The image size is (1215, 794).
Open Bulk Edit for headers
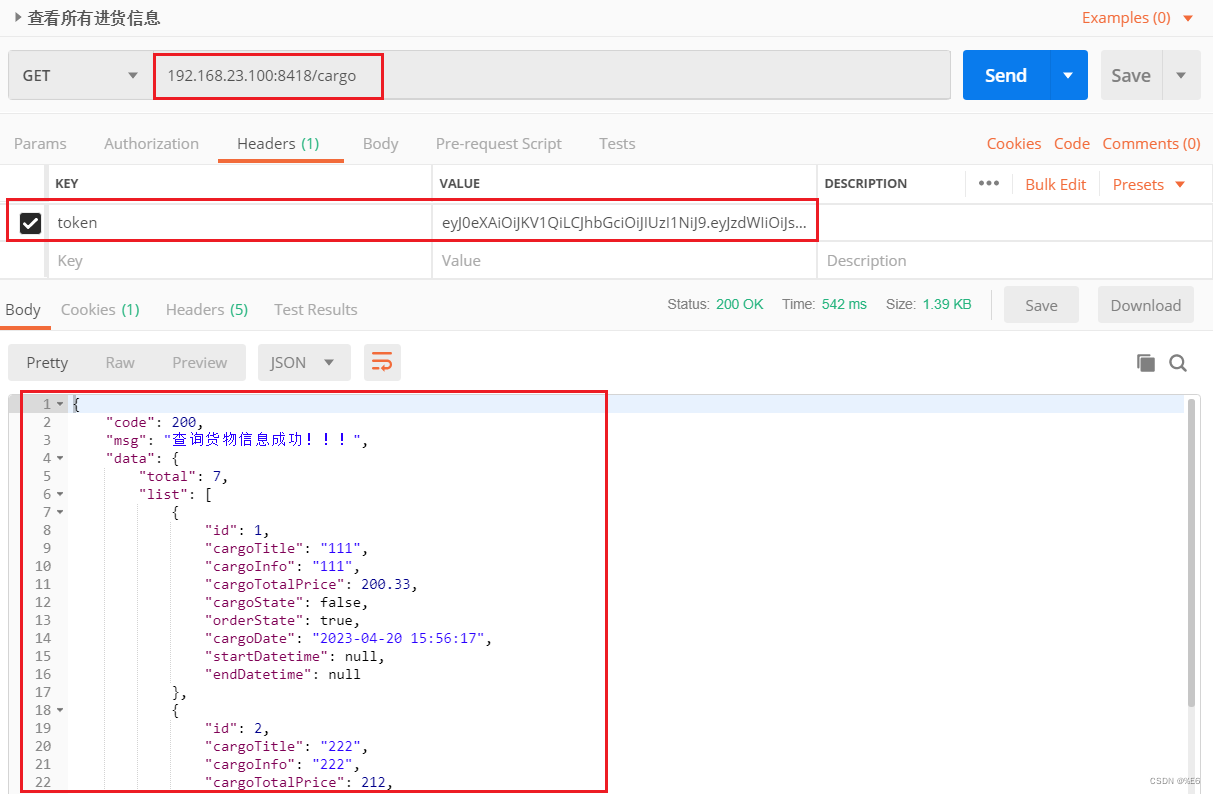point(1055,184)
